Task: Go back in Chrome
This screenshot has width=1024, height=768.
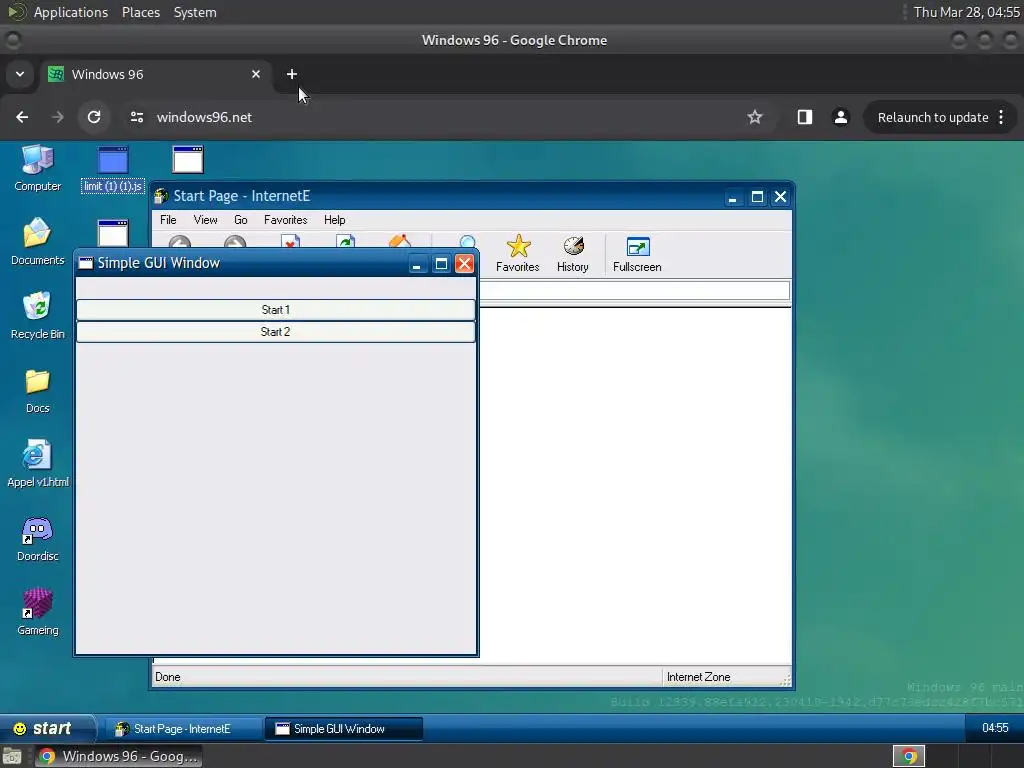Action: pyautogui.click(x=22, y=117)
